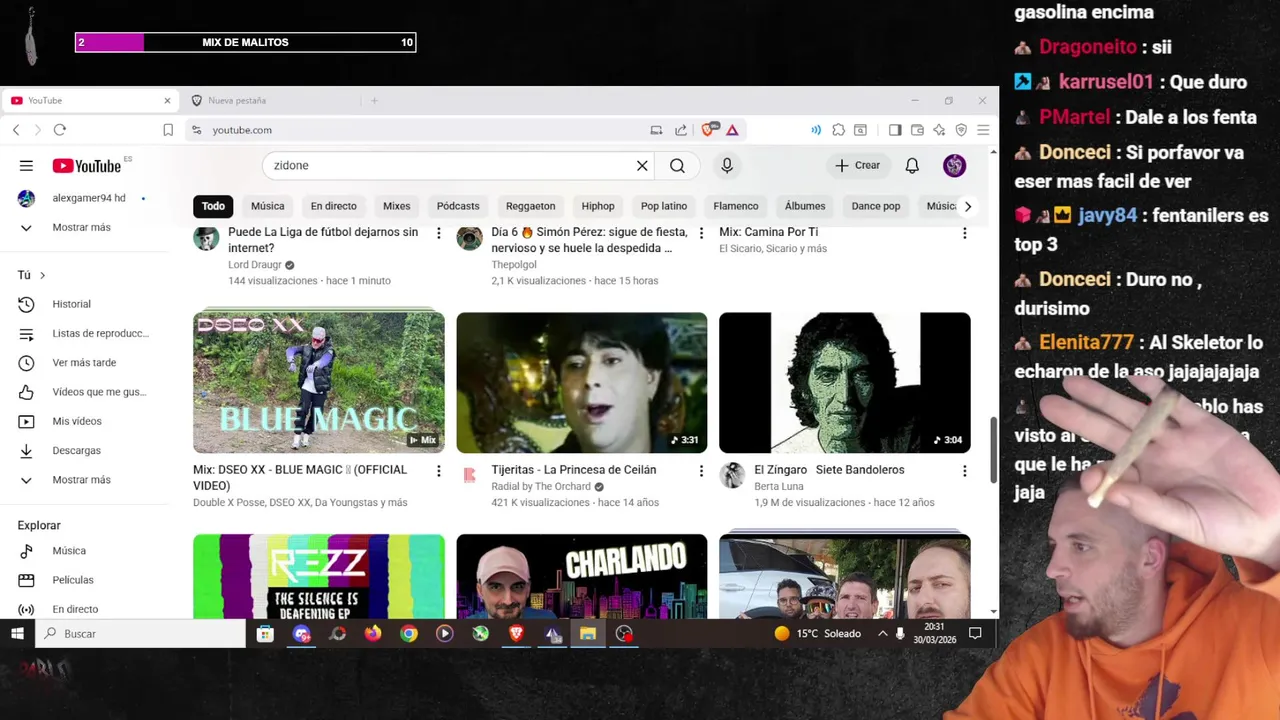
Task: Expand Mostrar más below Descargas
Action: coord(81,480)
